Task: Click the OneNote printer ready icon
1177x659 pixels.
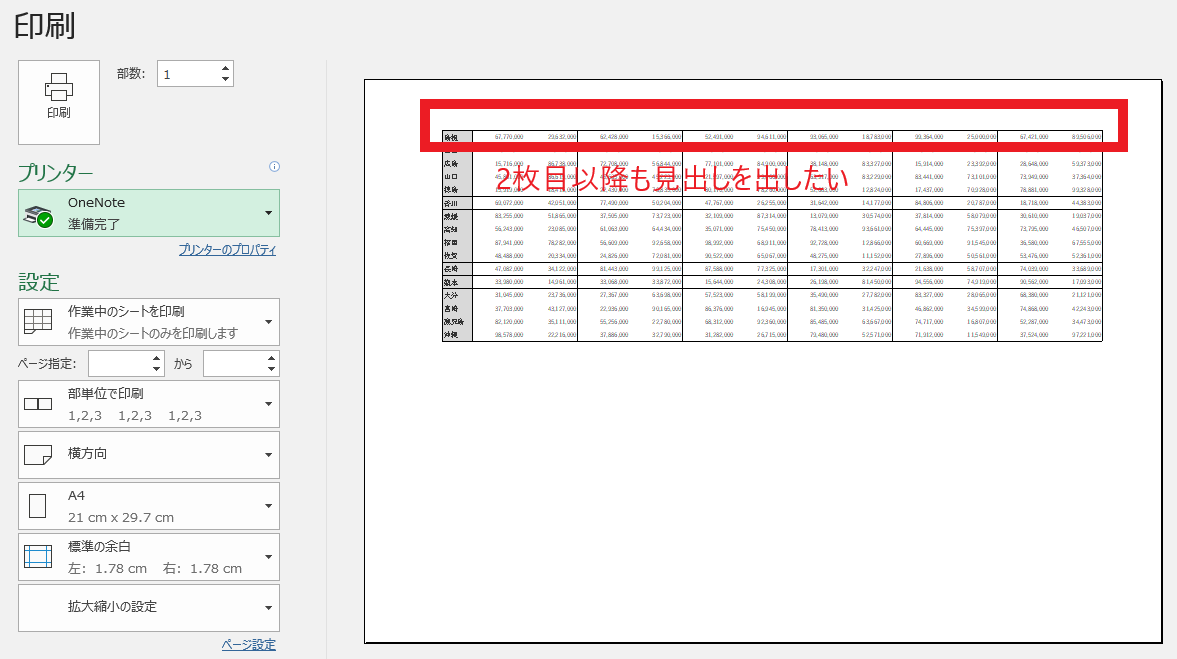Action: pos(38,216)
